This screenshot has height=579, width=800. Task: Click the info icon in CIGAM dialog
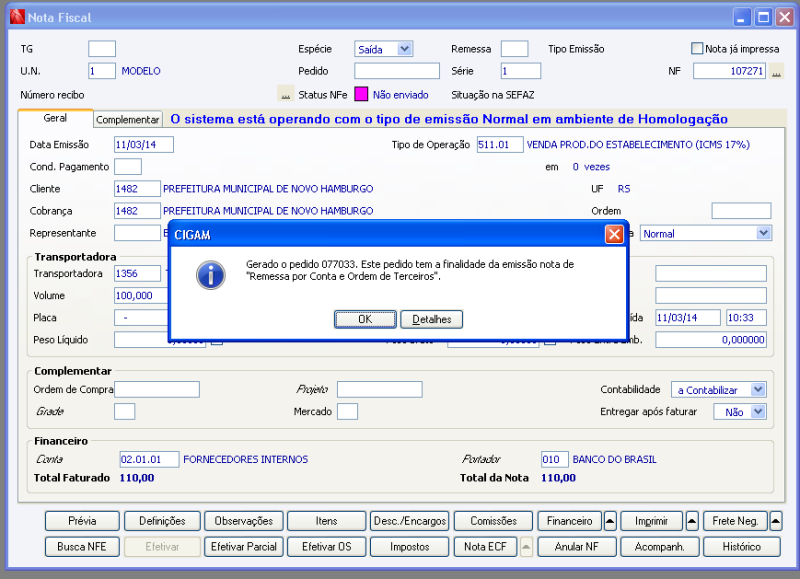(x=211, y=275)
